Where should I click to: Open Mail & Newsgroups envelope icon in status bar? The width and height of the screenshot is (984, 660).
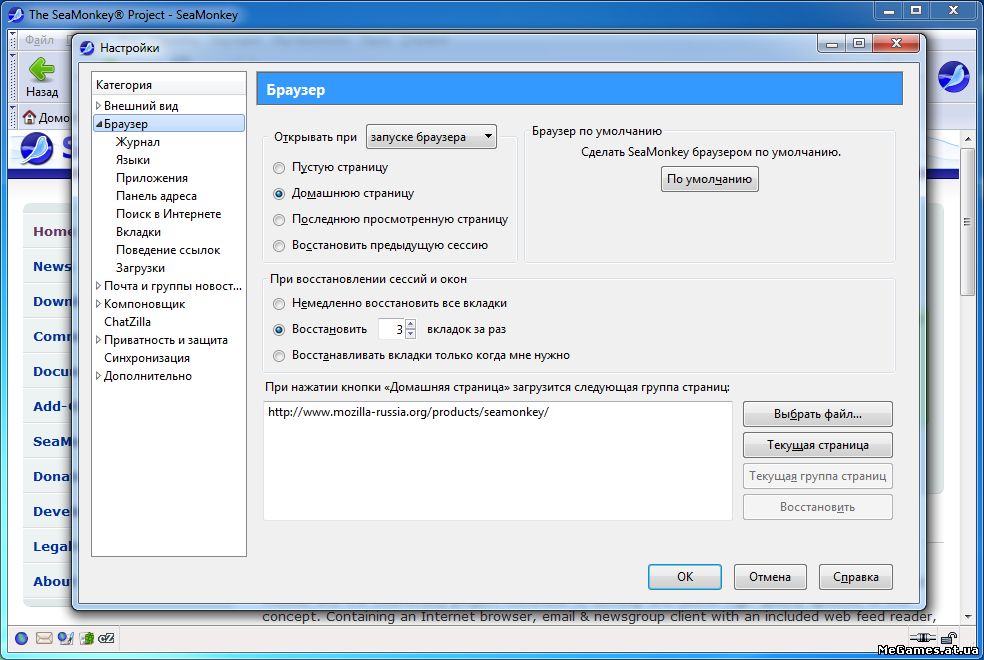(x=44, y=639)
